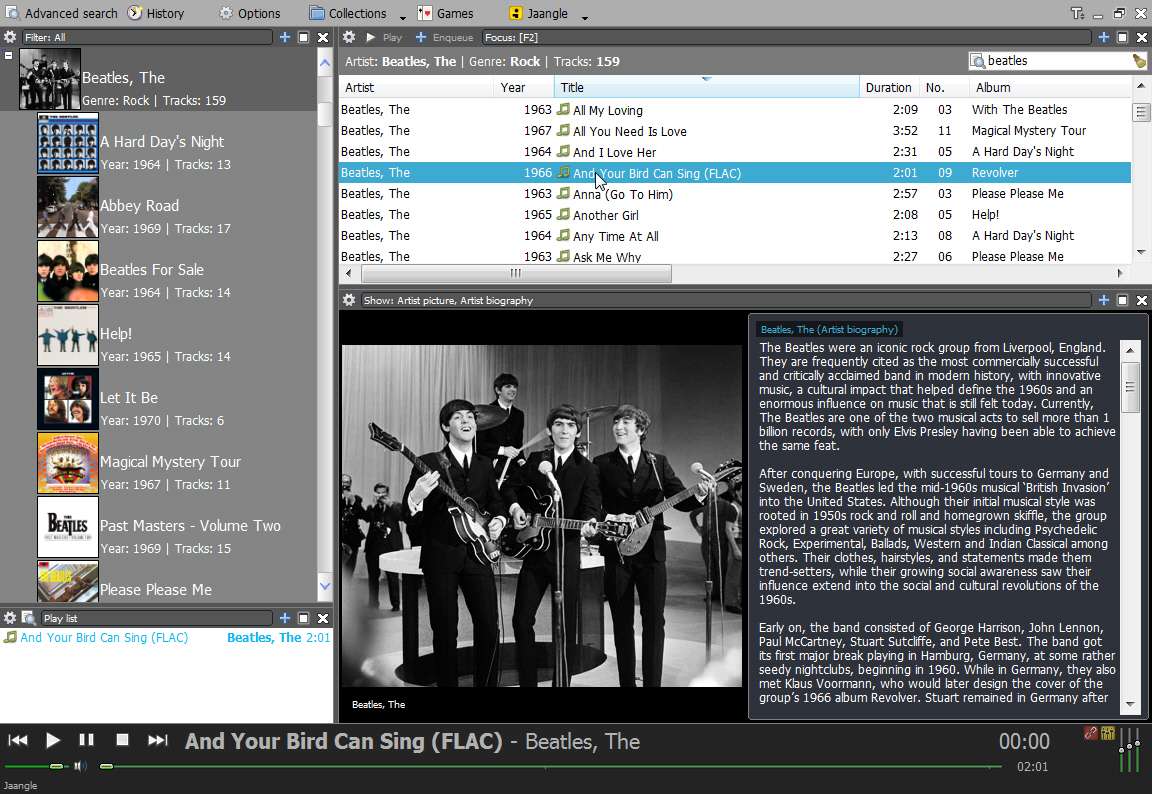Image resolution: width=1152 pixels, height=794 pixels.
Task: Mute audio with the speaker icon
Action: pos(80,766)
